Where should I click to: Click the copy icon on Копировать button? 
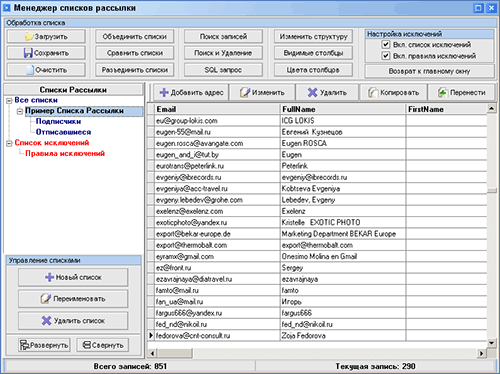[373, 92]
